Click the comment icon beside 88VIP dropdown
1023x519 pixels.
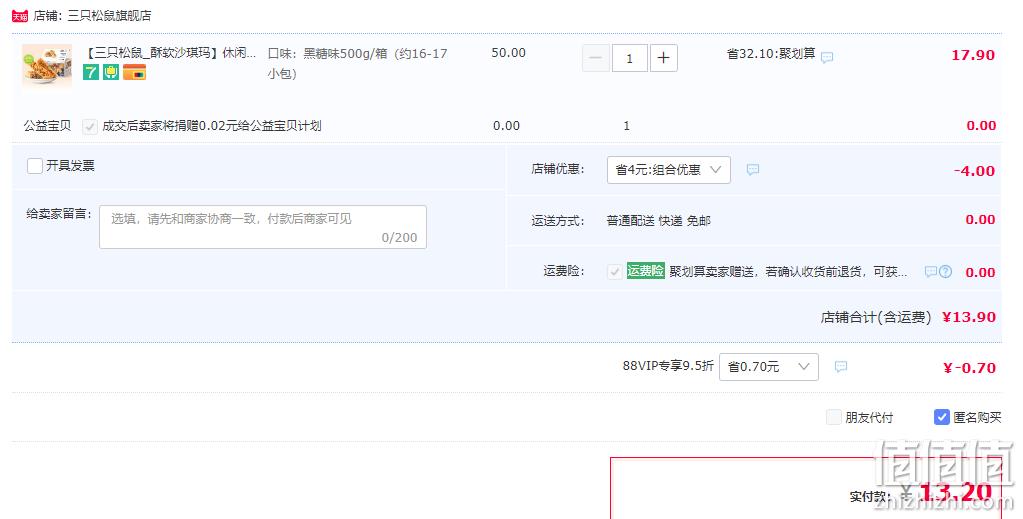click(x=841, y=367)
